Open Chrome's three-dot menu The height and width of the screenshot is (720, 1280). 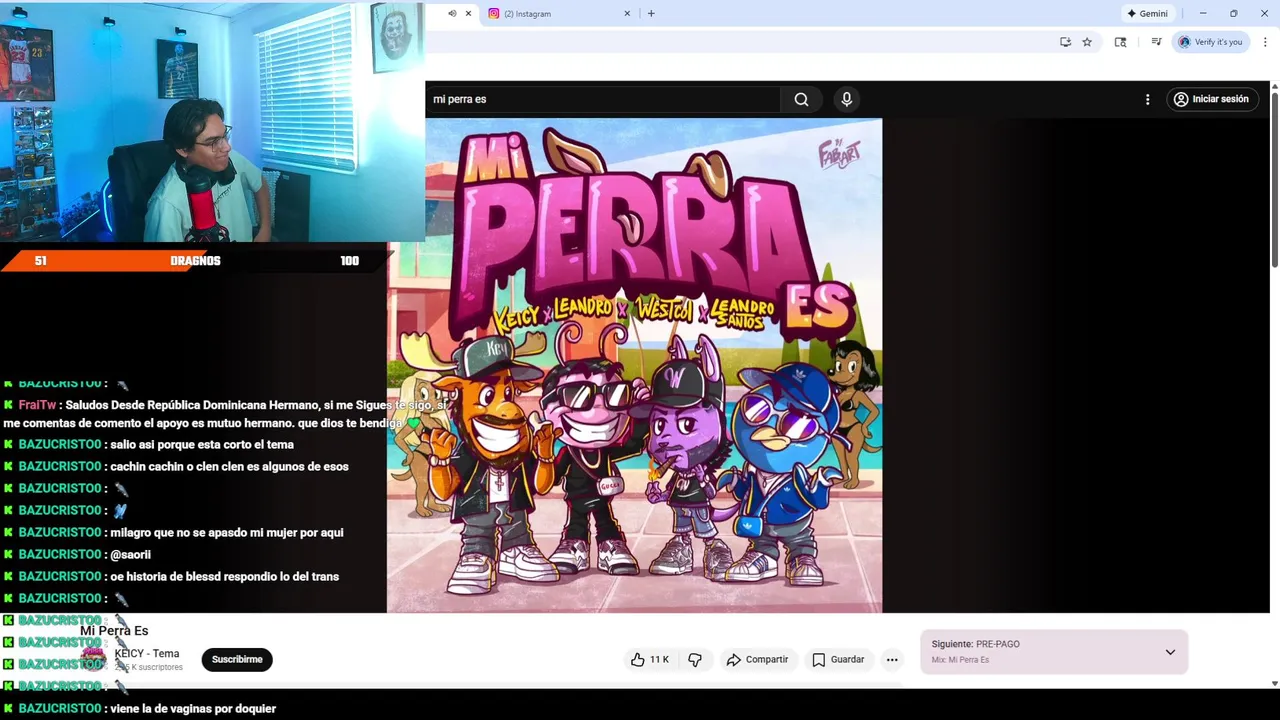1265,42
